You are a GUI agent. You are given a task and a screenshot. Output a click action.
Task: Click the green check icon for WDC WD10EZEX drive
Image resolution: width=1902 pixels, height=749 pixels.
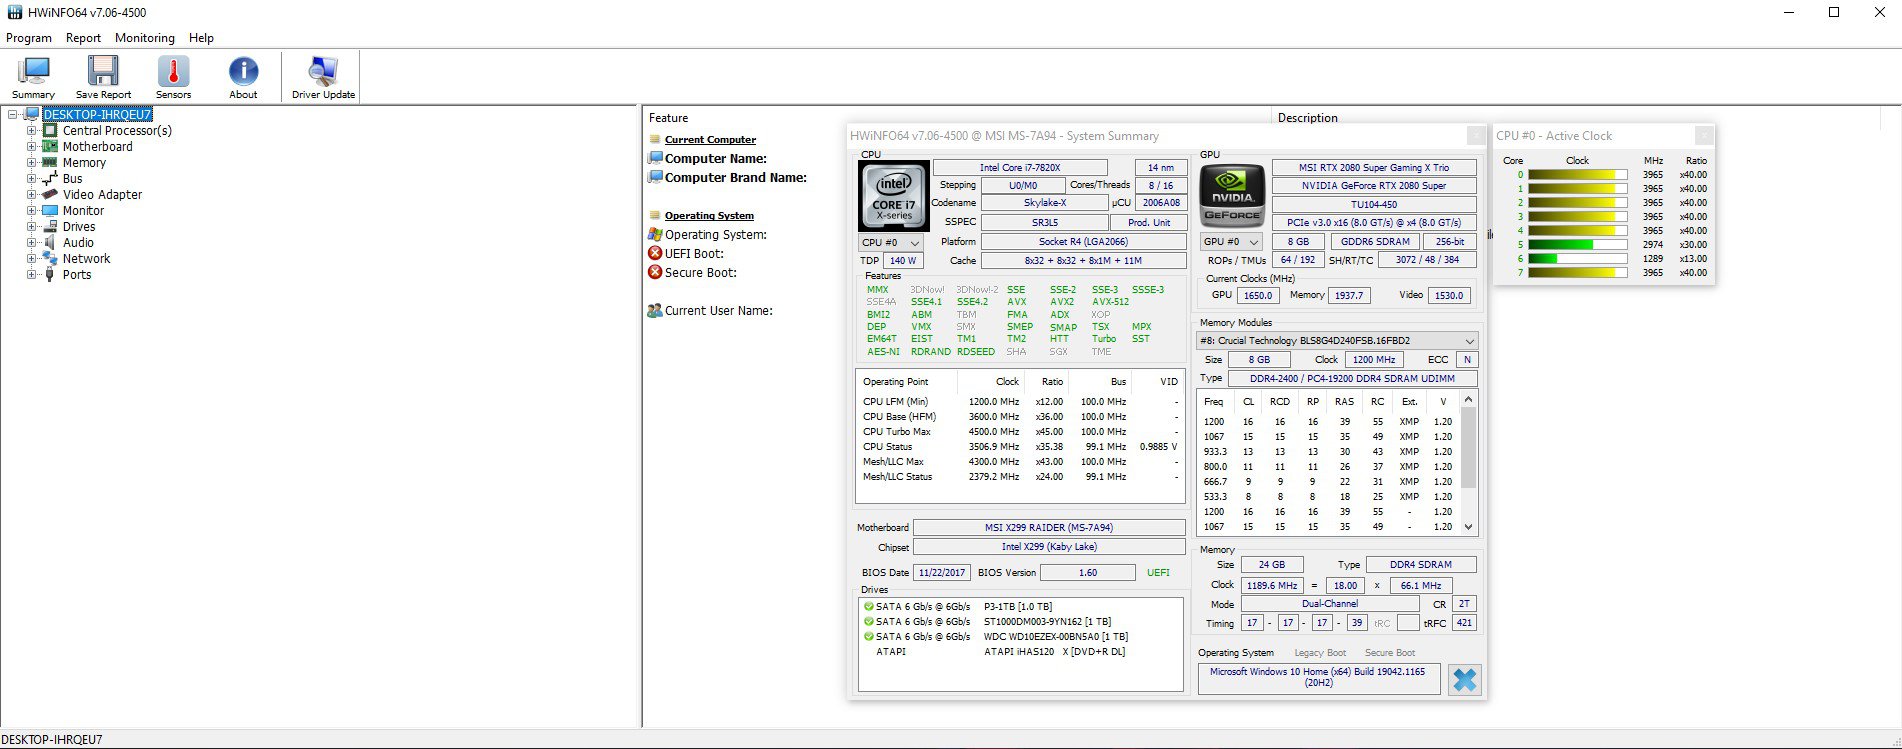pyautogui.click(x=868, y=637)
